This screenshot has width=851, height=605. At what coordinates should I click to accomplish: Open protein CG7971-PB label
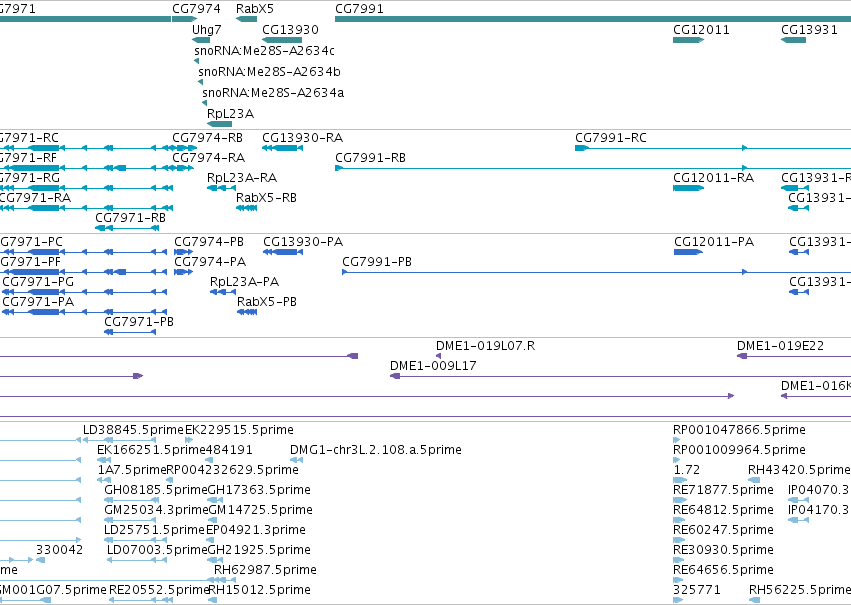139,322
